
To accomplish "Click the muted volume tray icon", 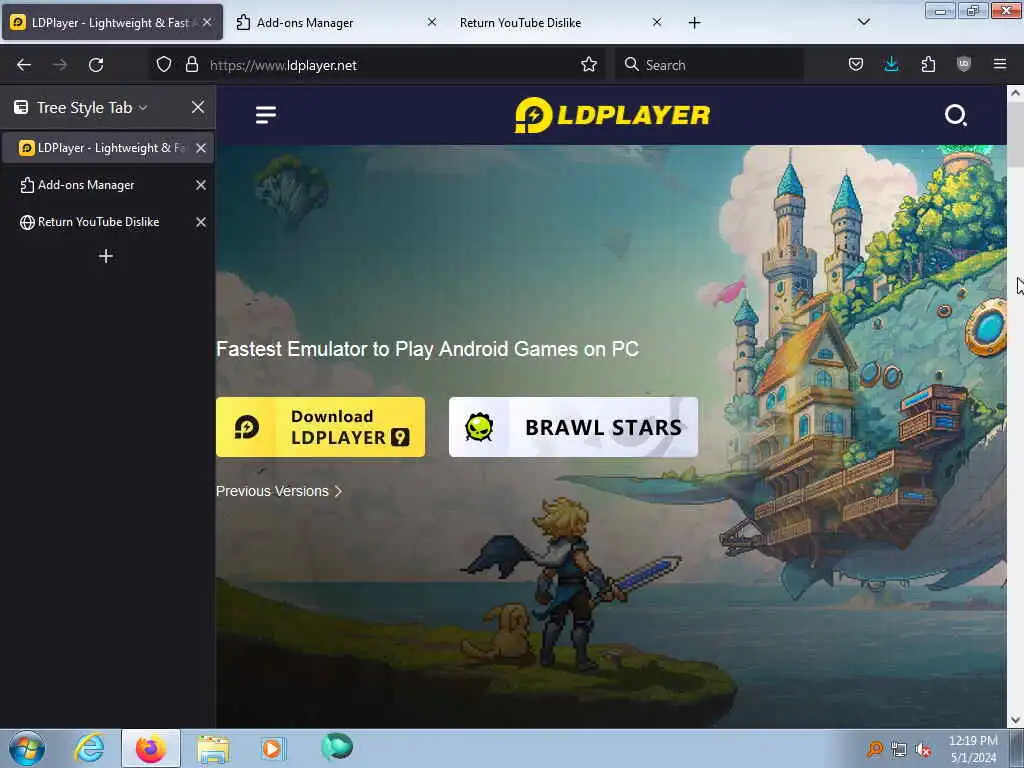I will [923, 750].
